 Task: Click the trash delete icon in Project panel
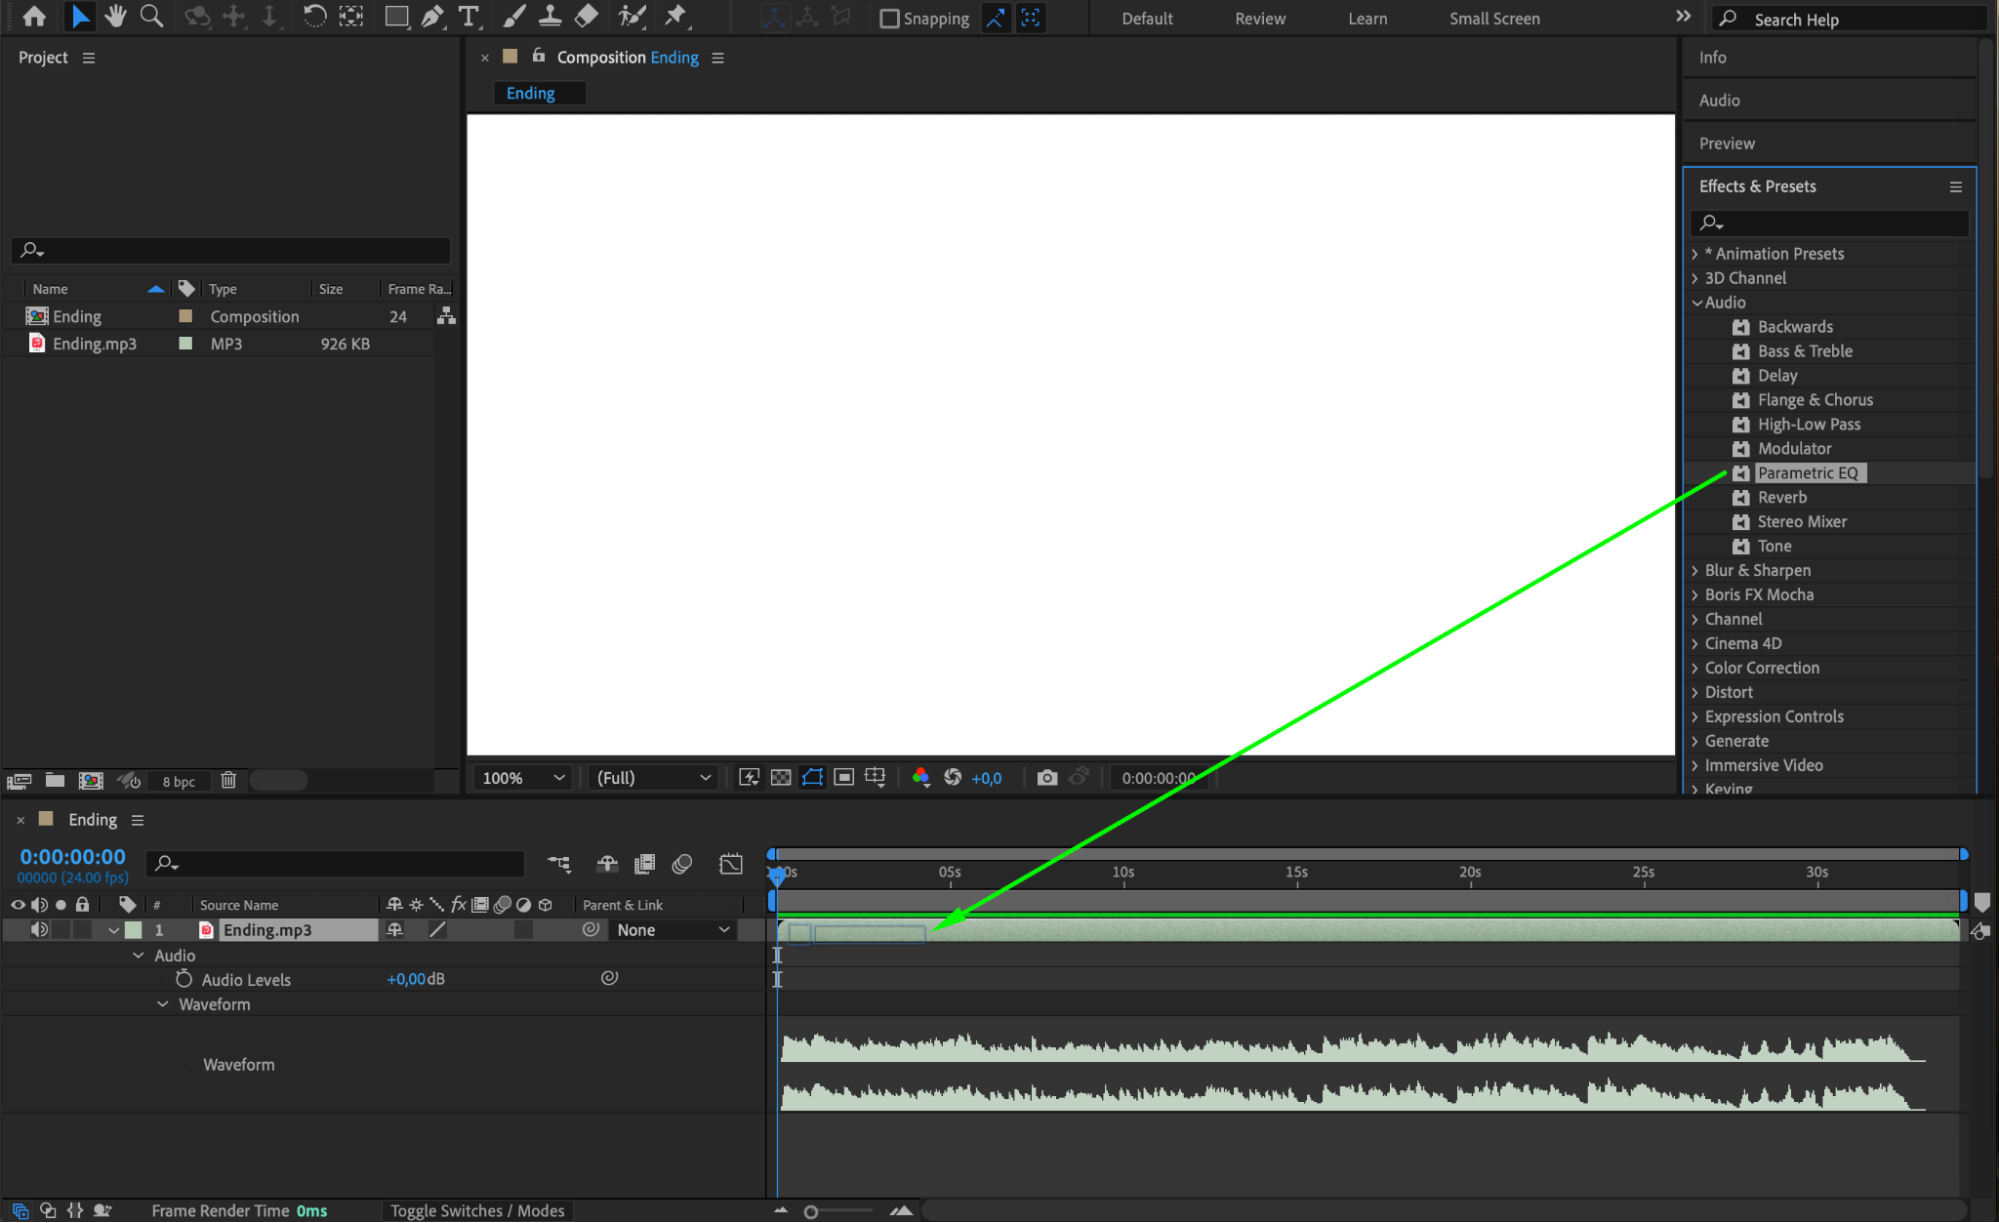(228, 780)
